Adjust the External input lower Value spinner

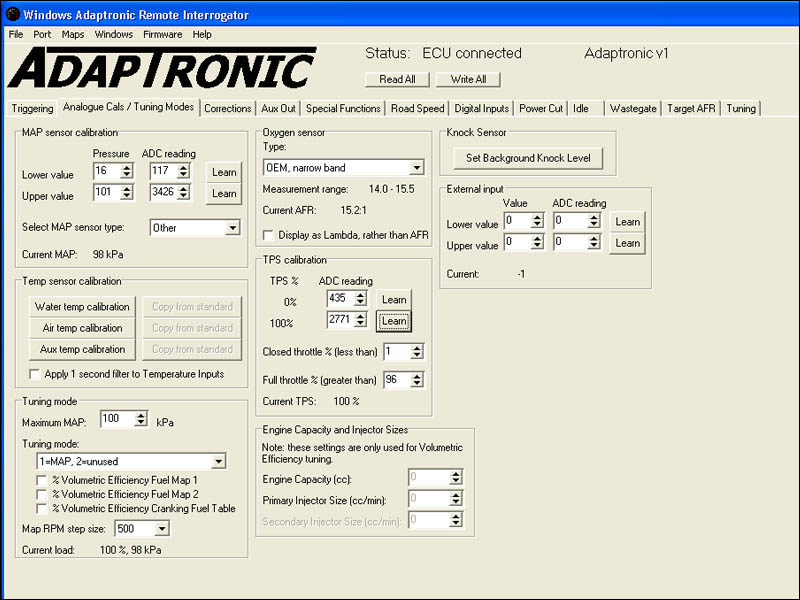click(537, 220)
